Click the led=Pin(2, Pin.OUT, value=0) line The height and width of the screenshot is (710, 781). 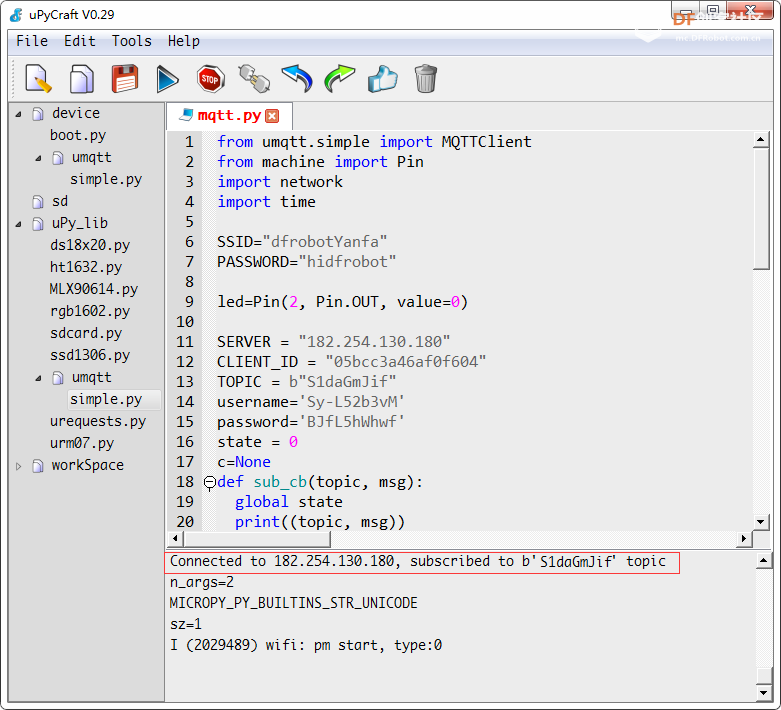pyautogui.click(x=342, y=302)
